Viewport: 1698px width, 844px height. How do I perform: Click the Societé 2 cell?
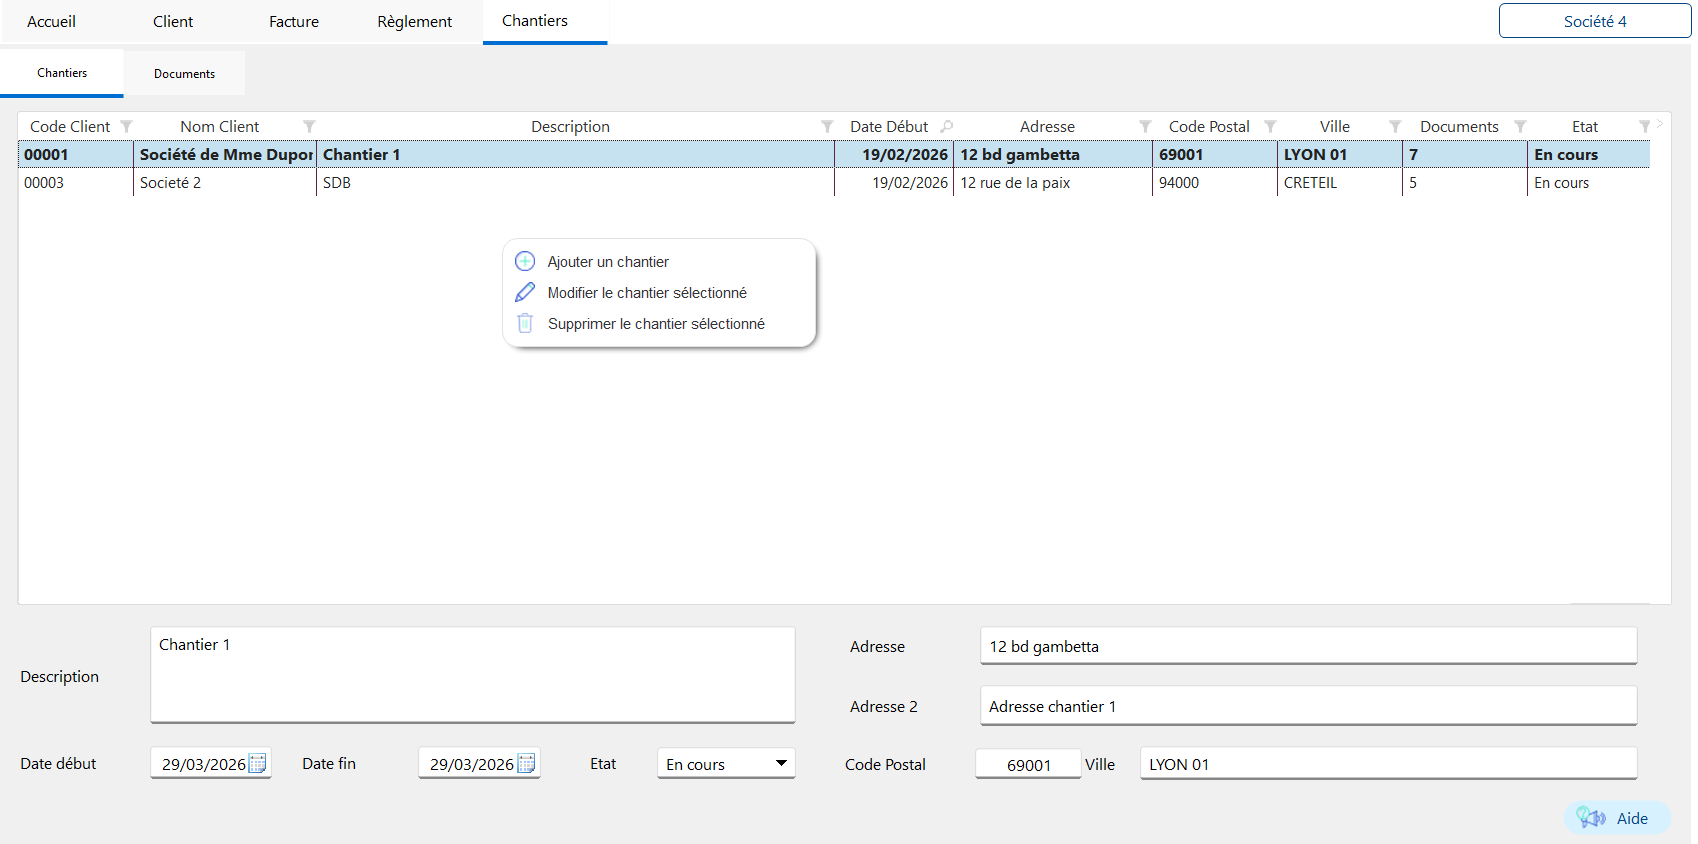225,182
